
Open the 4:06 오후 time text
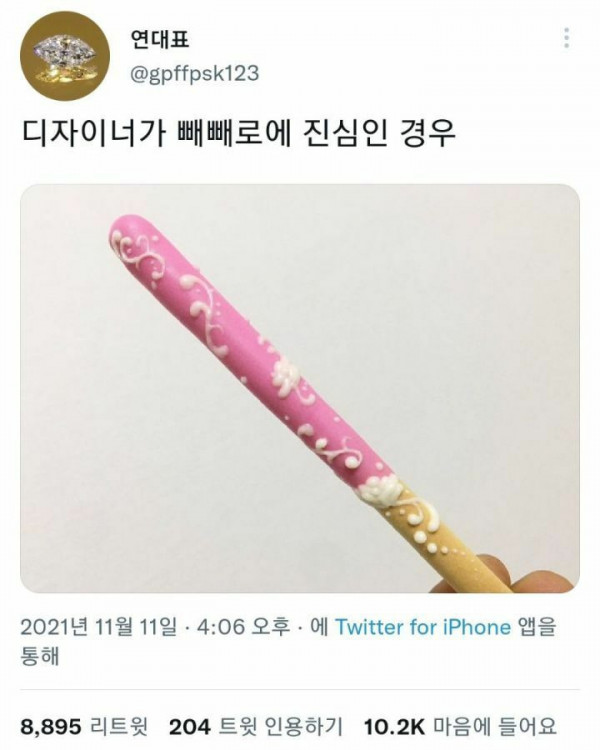pyautogui.click(x=242, y=627)
